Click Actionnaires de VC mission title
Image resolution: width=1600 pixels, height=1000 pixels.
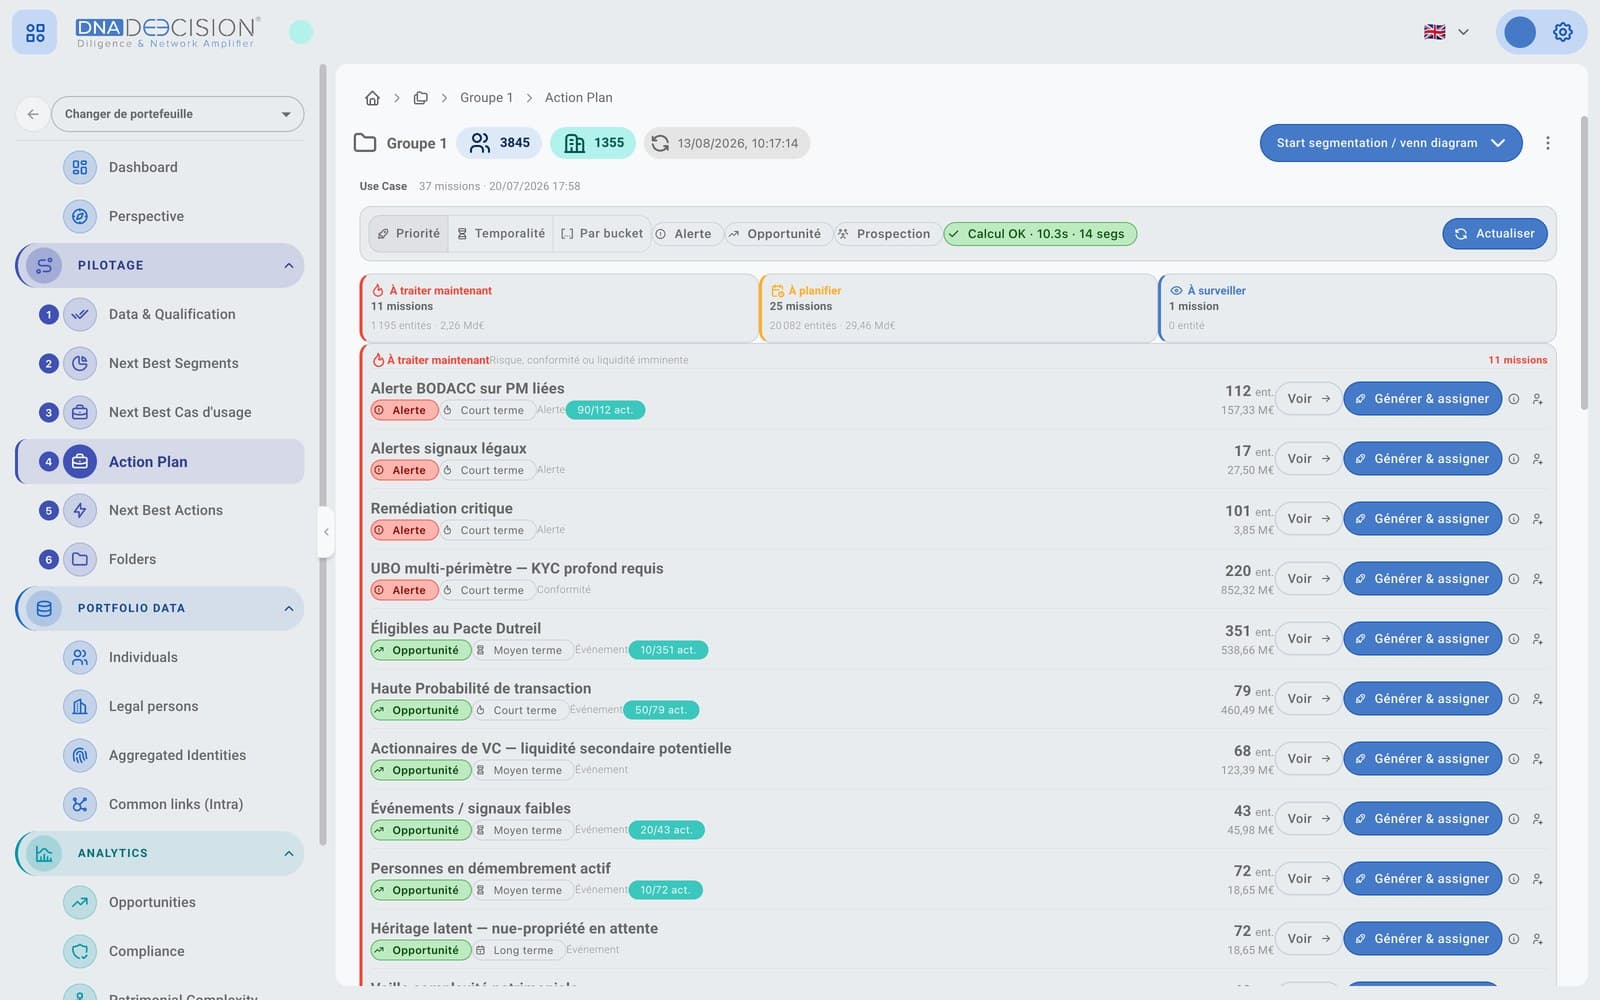coord(551,748)
